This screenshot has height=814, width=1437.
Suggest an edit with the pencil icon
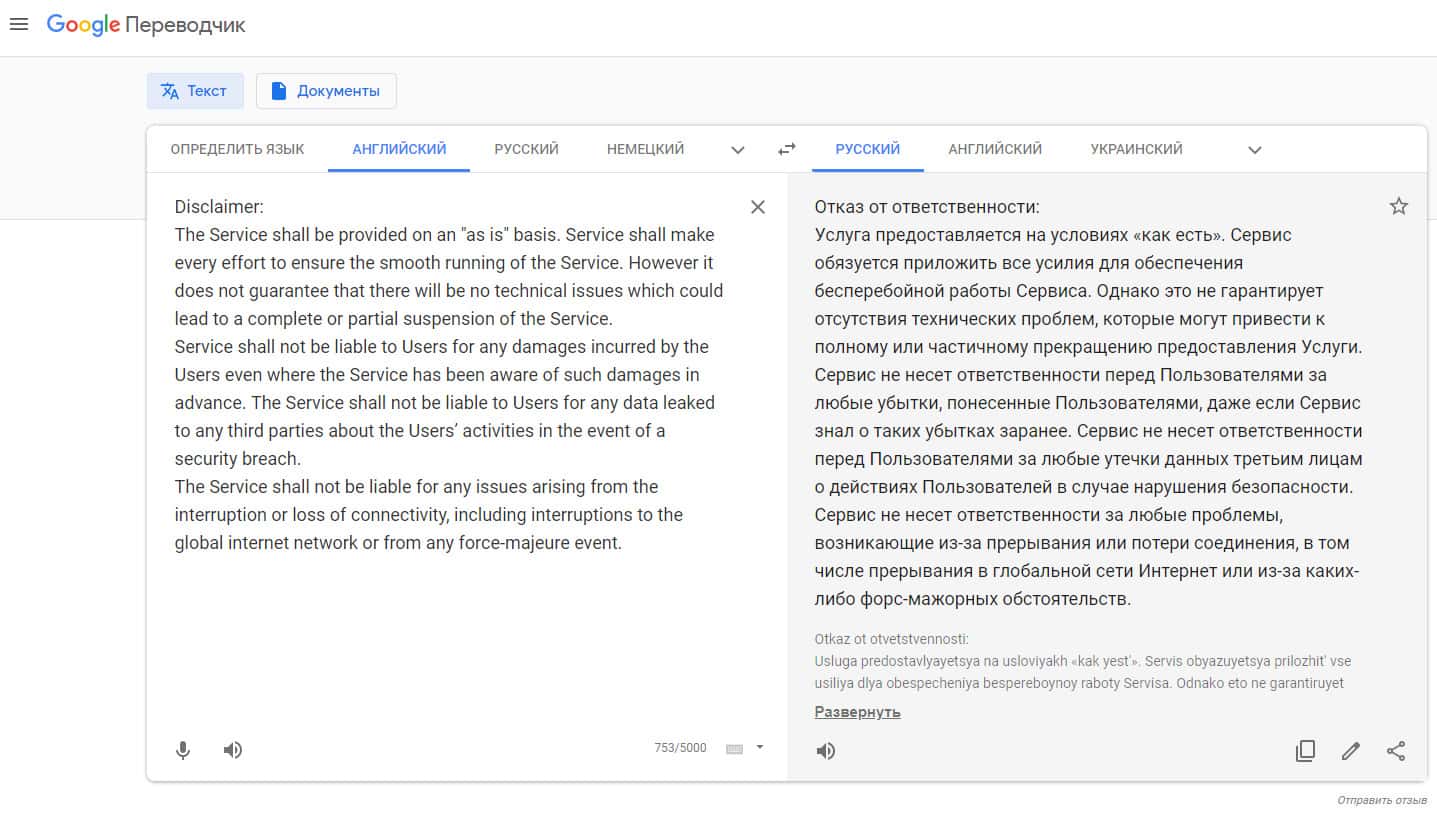pyautogui.click(x=1351, y=751)
